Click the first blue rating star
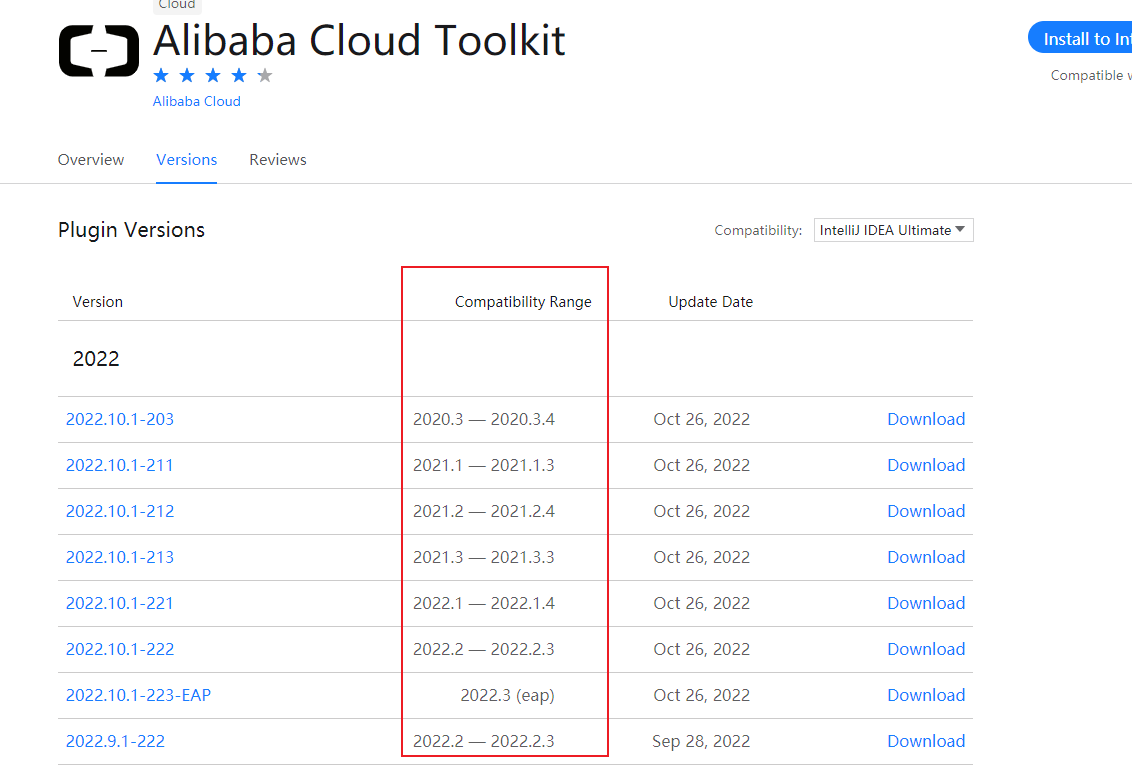The image size is (1132, 775). pos(161,75)
